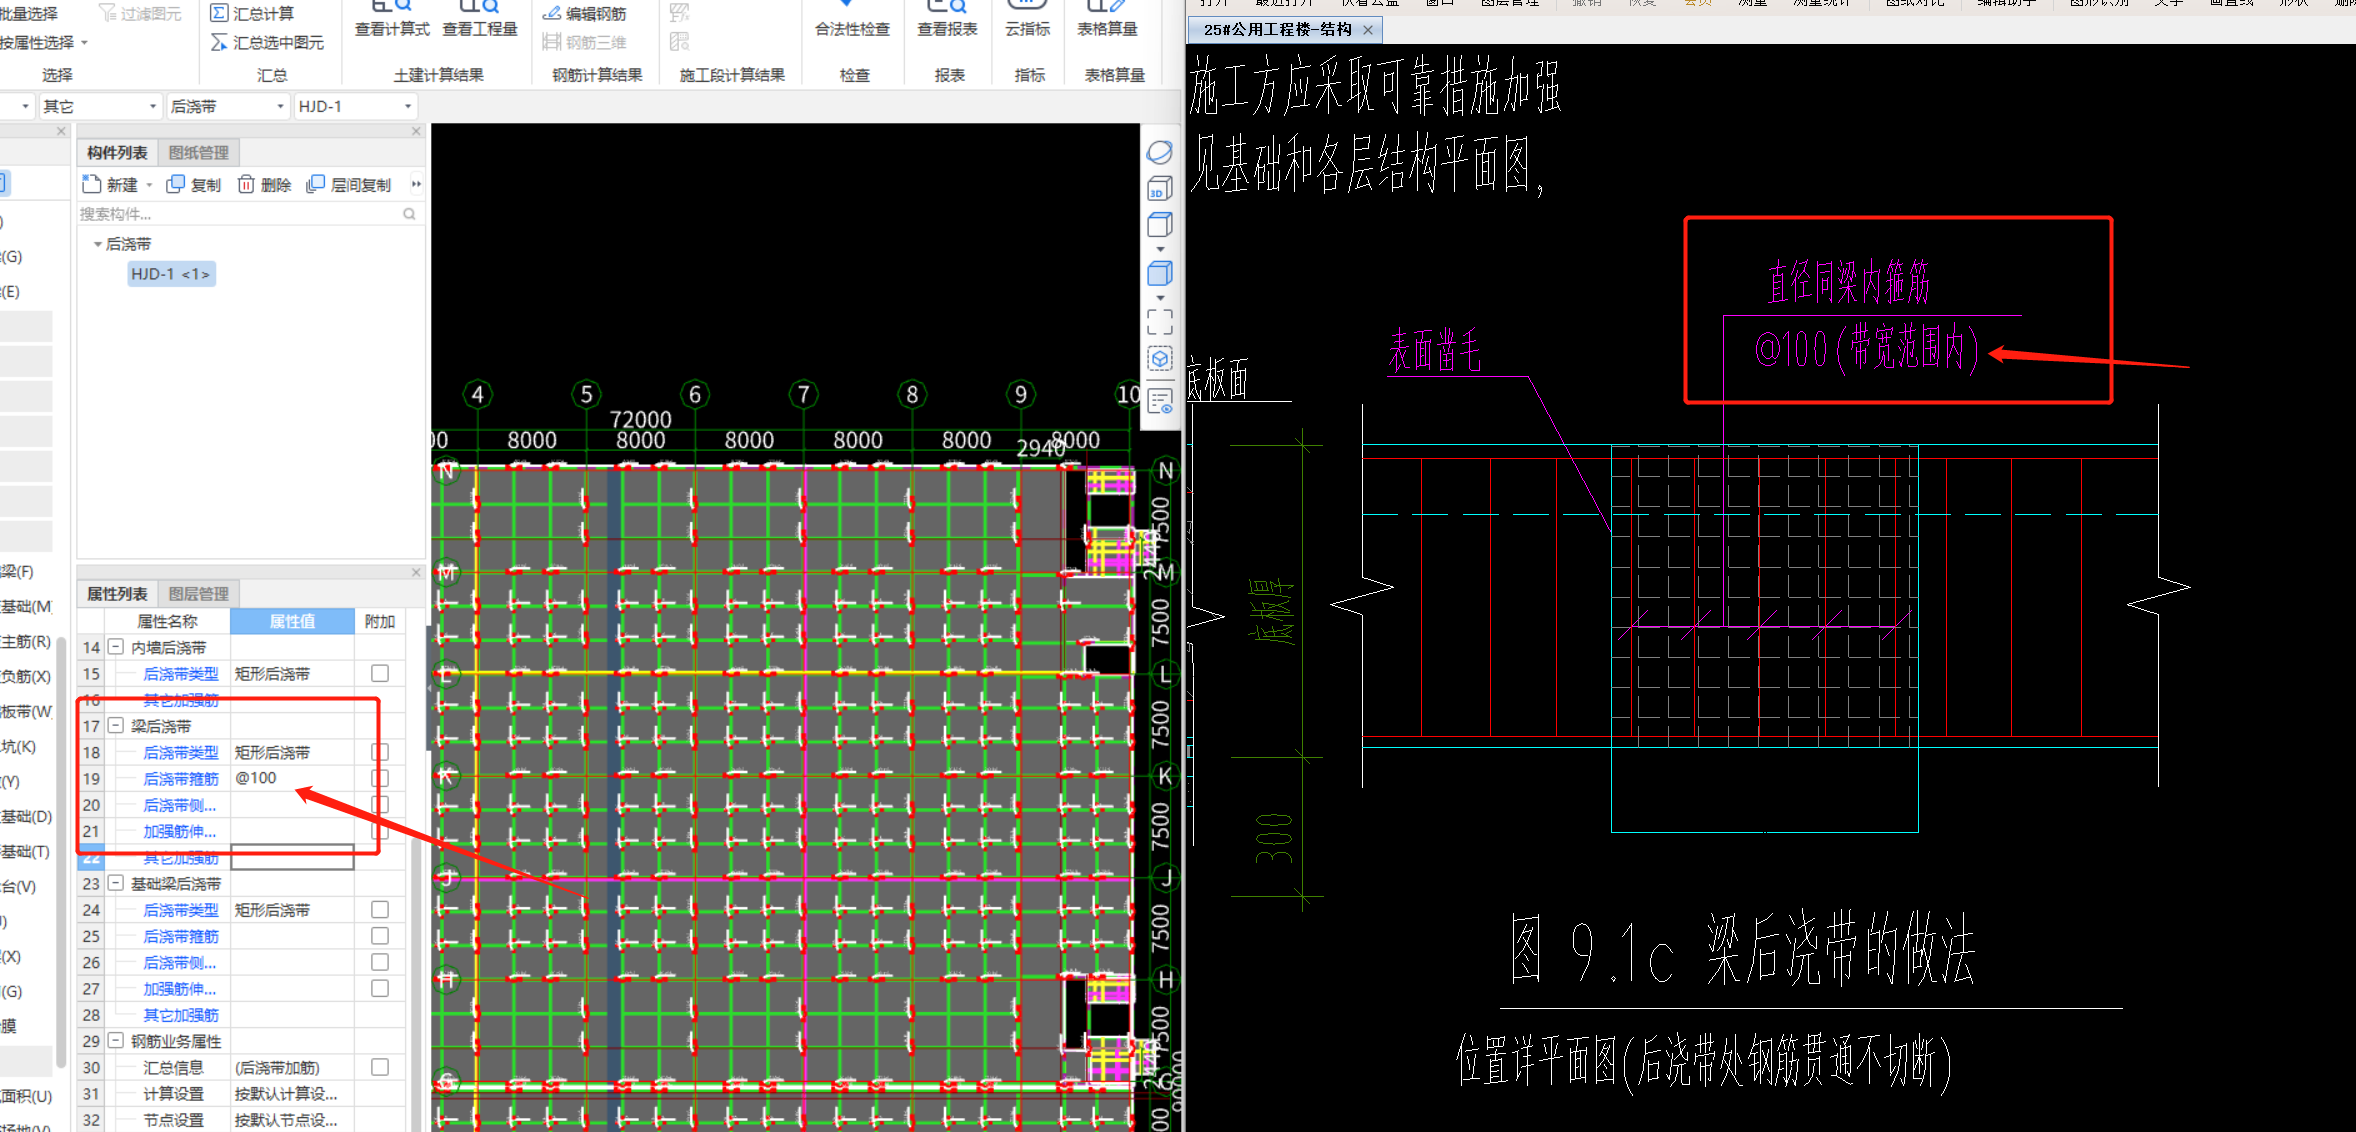Toggle 附加 checkbox for row 24
The image size is (2356, 1132).
380,909
